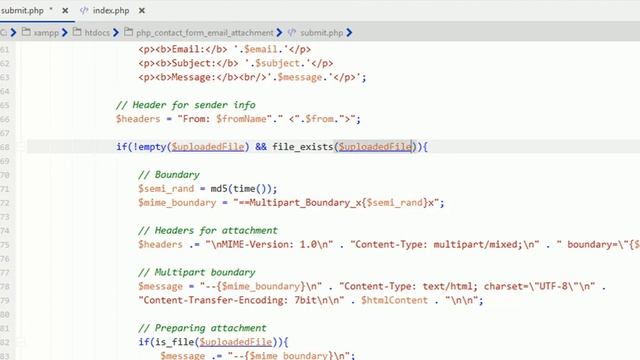Click $headers variable on line 66
The image size is (640, 360).
point(138,119)
